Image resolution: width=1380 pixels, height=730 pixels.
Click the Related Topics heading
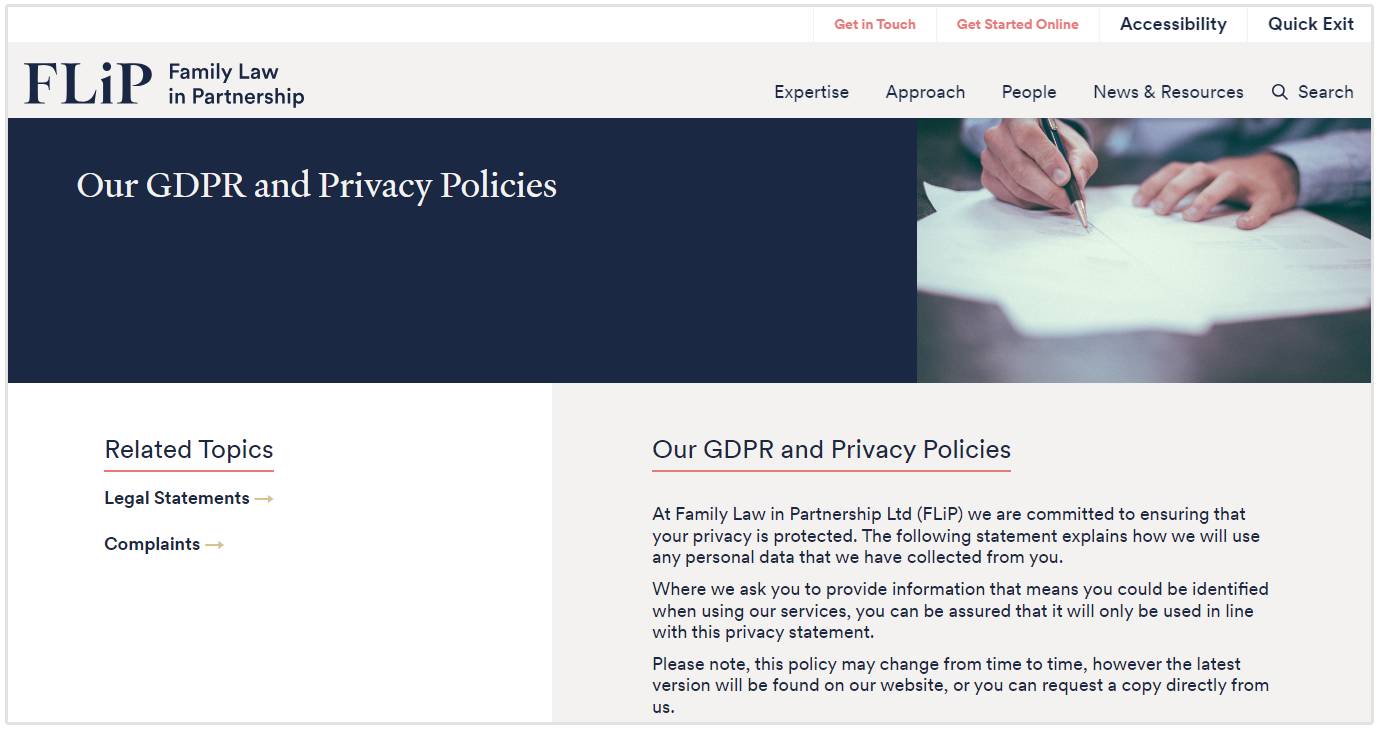point(189,450)
